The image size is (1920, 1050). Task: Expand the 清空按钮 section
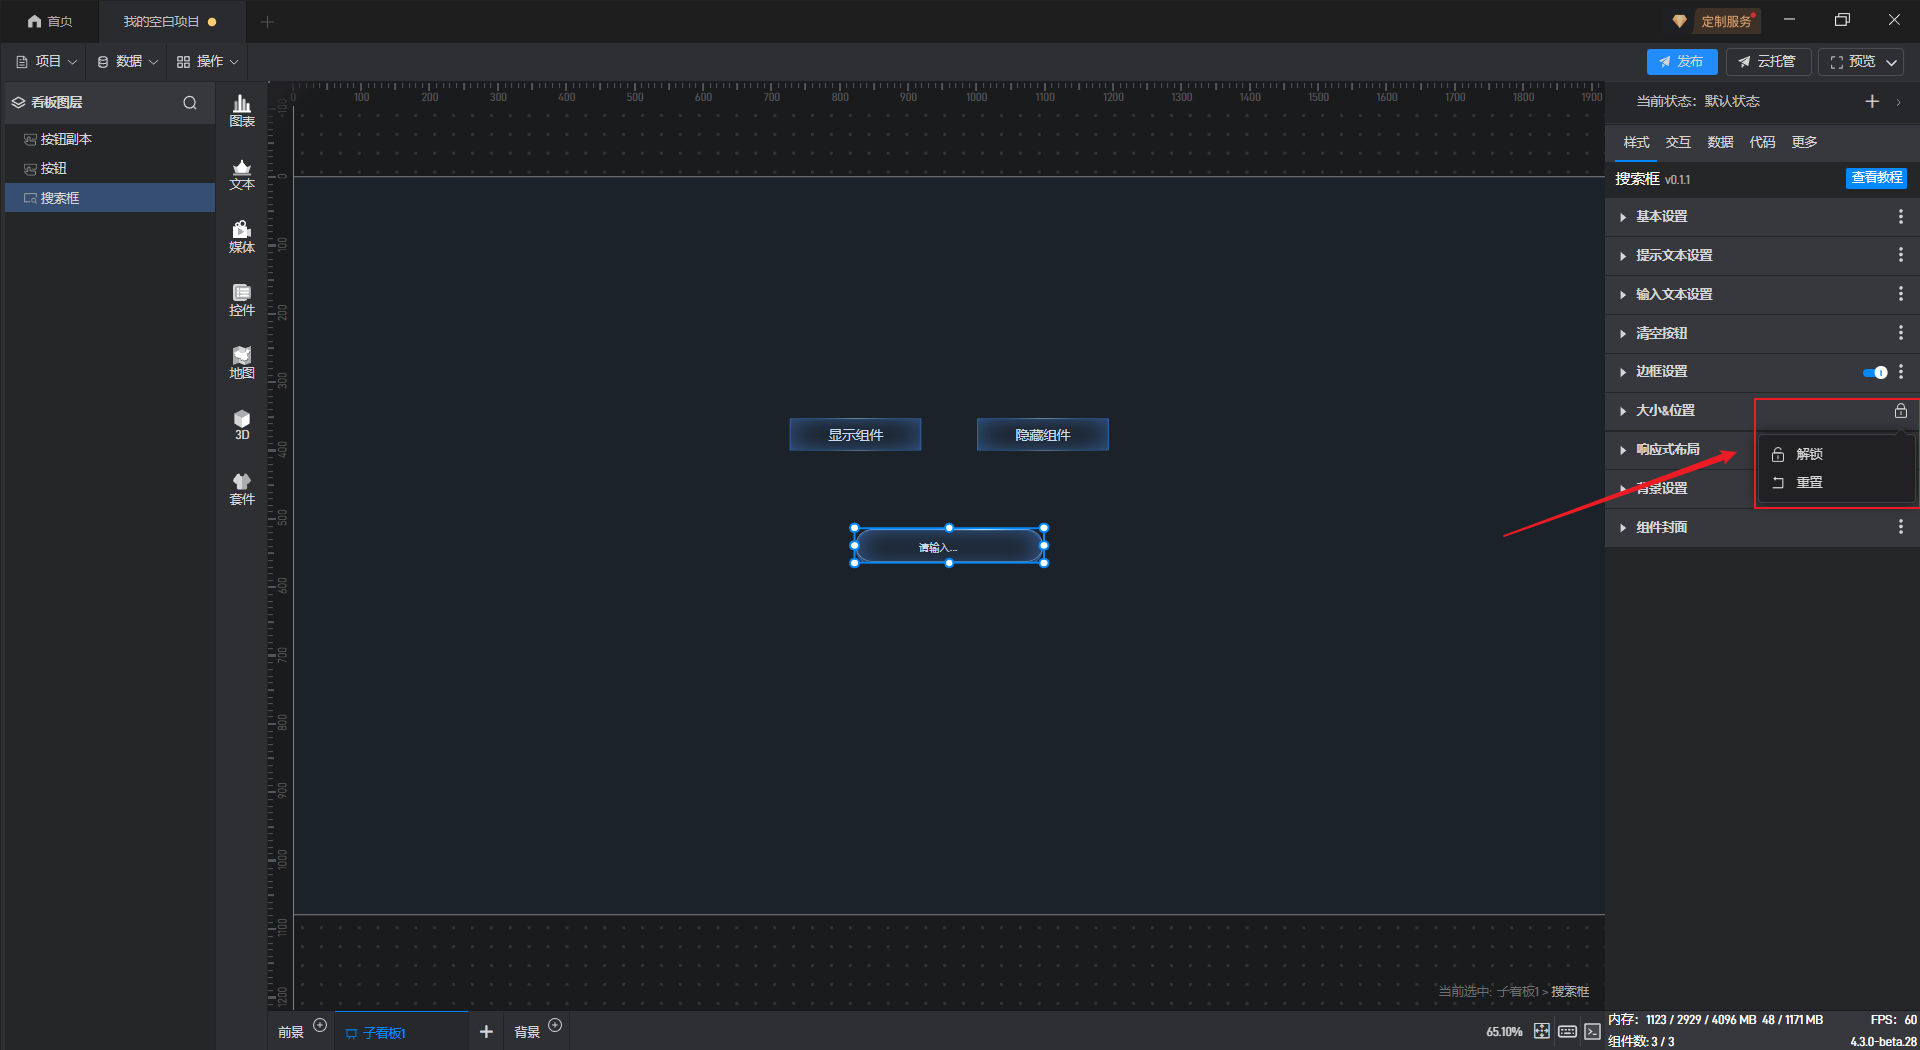[x=1622, y=334]
